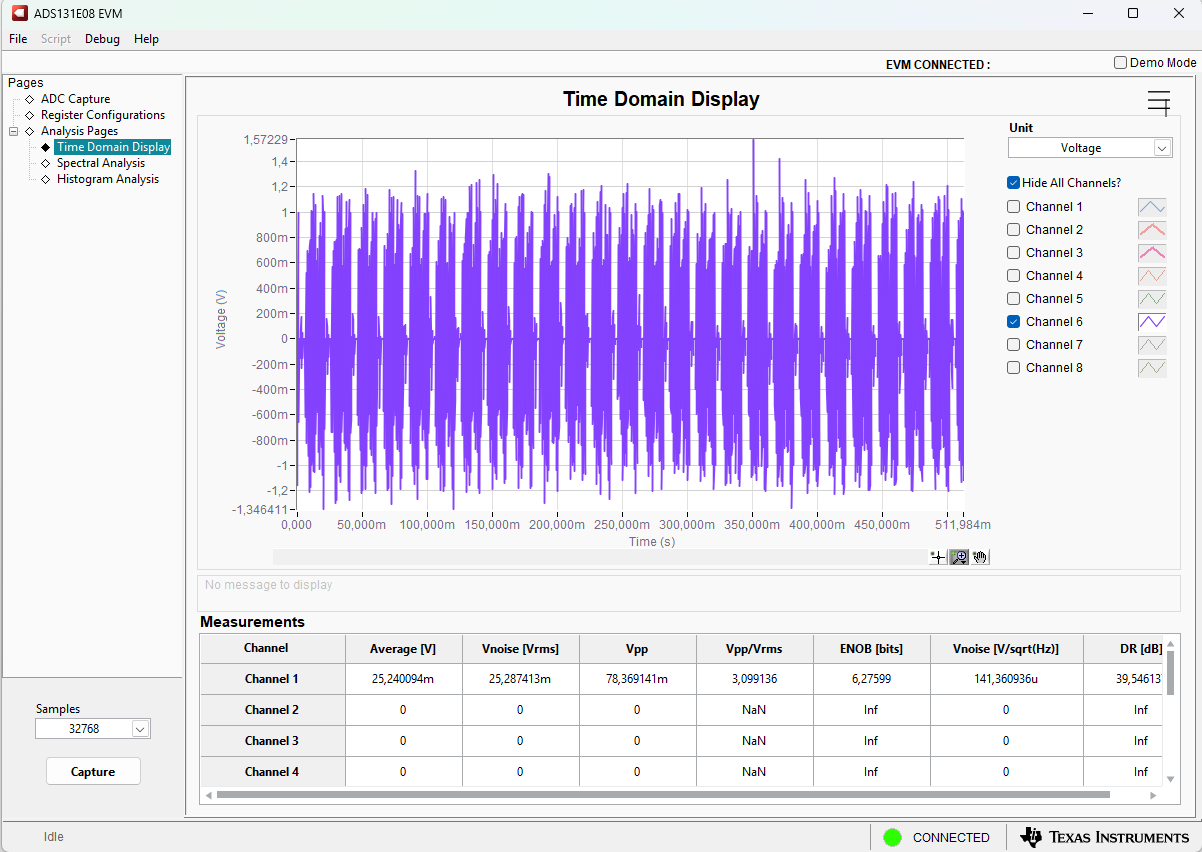The image size is (1202, 852).
Task: Click the diamond bullet next to Histogram Analysis
Action: click(45, 179)
